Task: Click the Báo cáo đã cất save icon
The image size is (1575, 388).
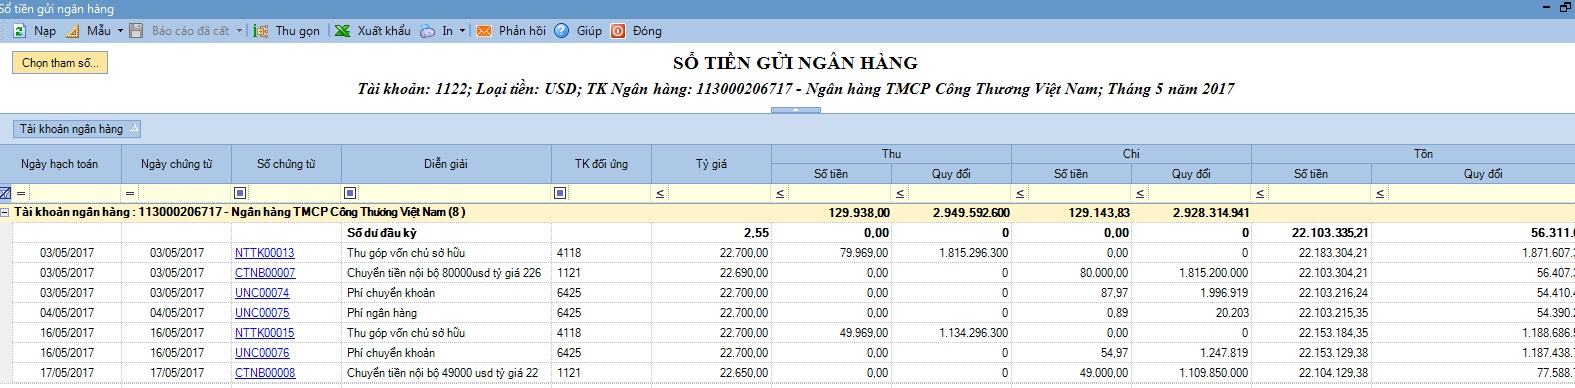Action: 136,31
